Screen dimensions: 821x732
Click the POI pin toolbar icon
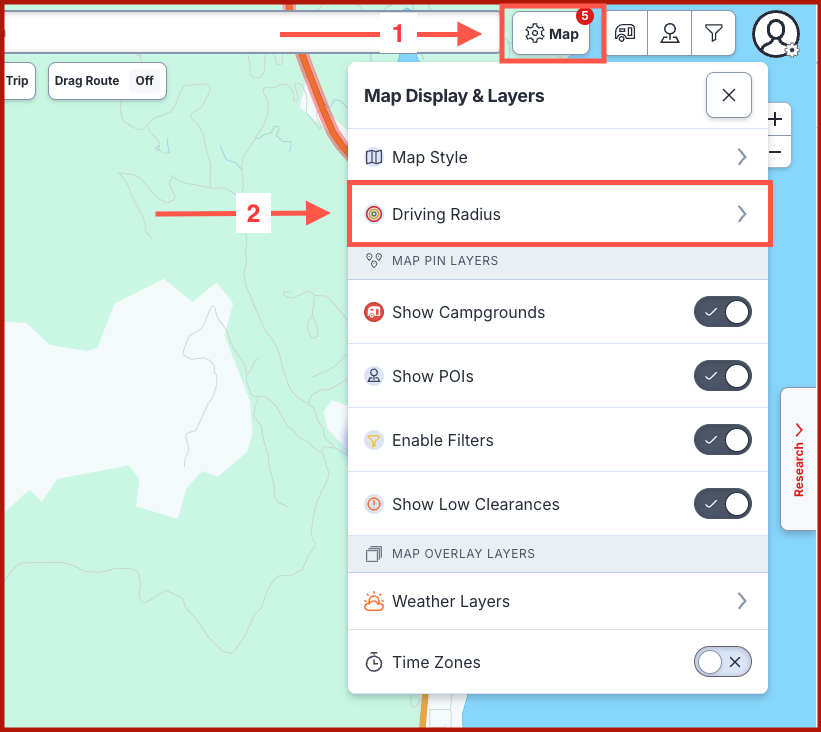670,33
